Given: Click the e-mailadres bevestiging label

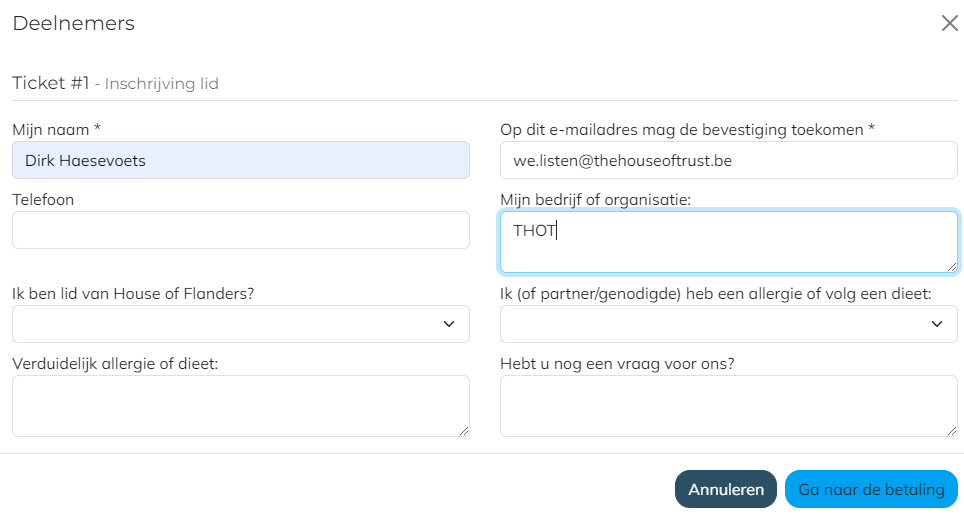Looking at the screenshot, I should (x=687, y=130).
